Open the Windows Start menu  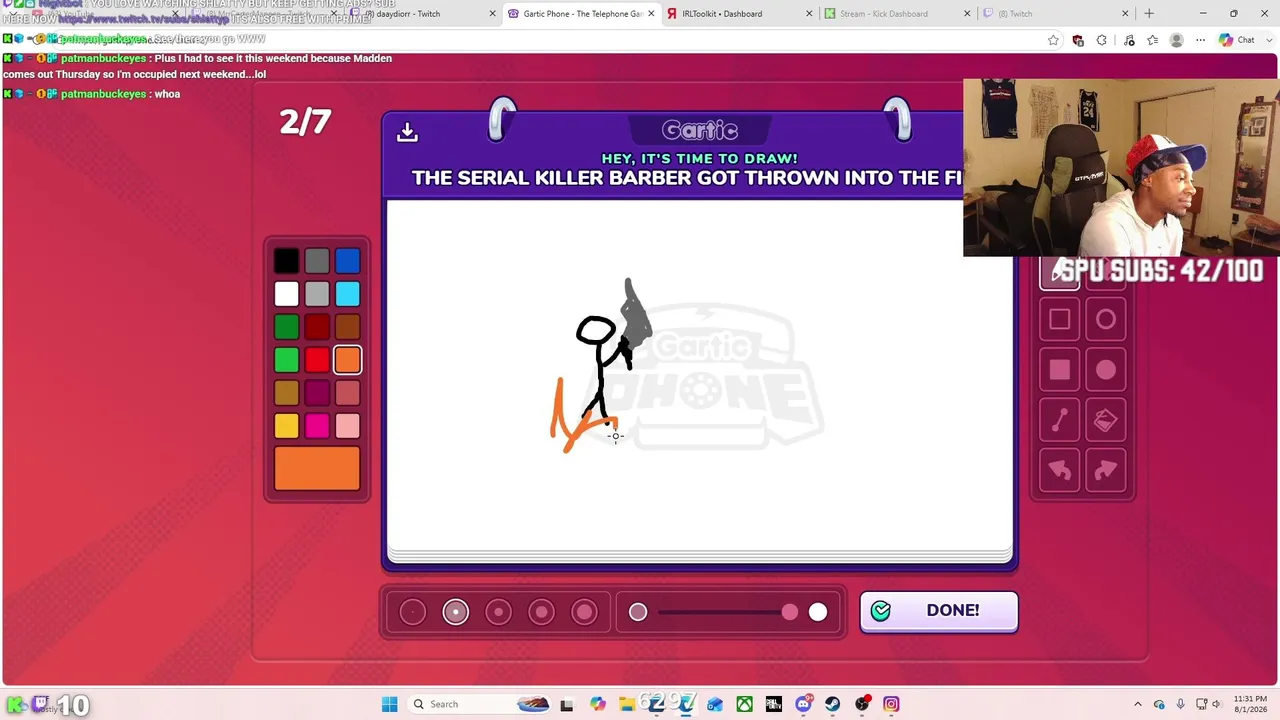click(389, 704)
